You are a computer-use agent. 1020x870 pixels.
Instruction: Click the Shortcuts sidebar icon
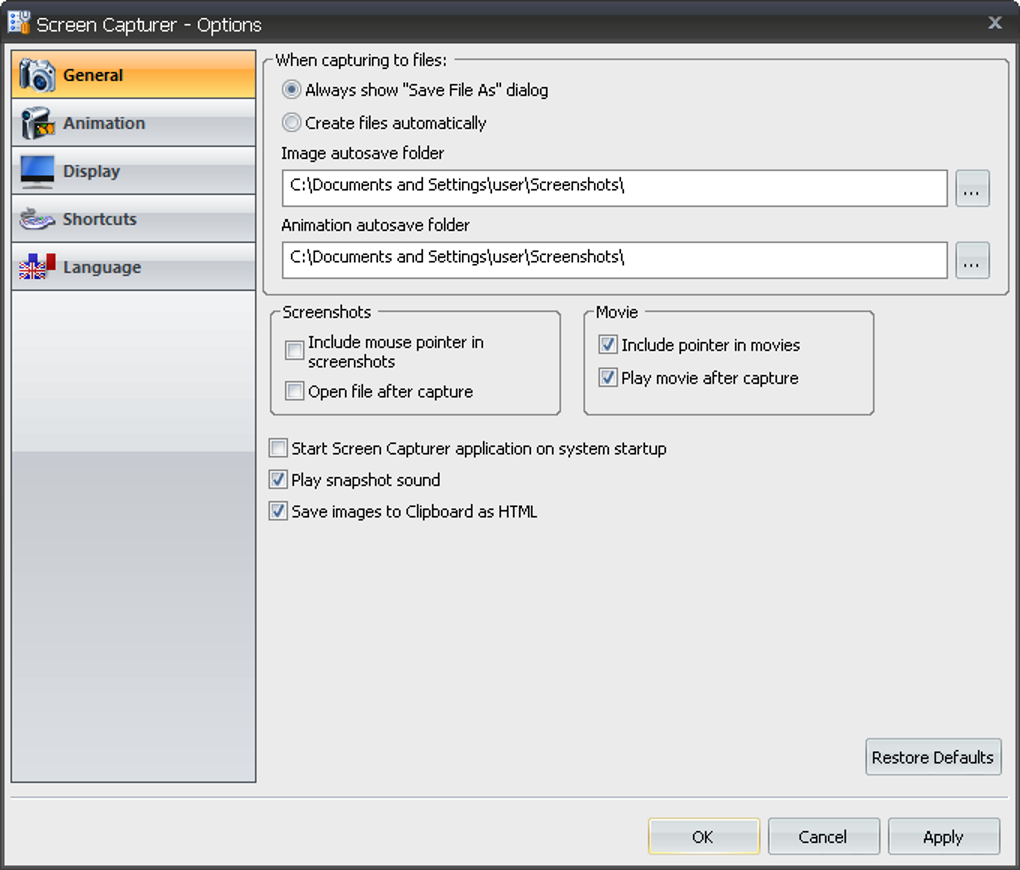pos(38,219)
